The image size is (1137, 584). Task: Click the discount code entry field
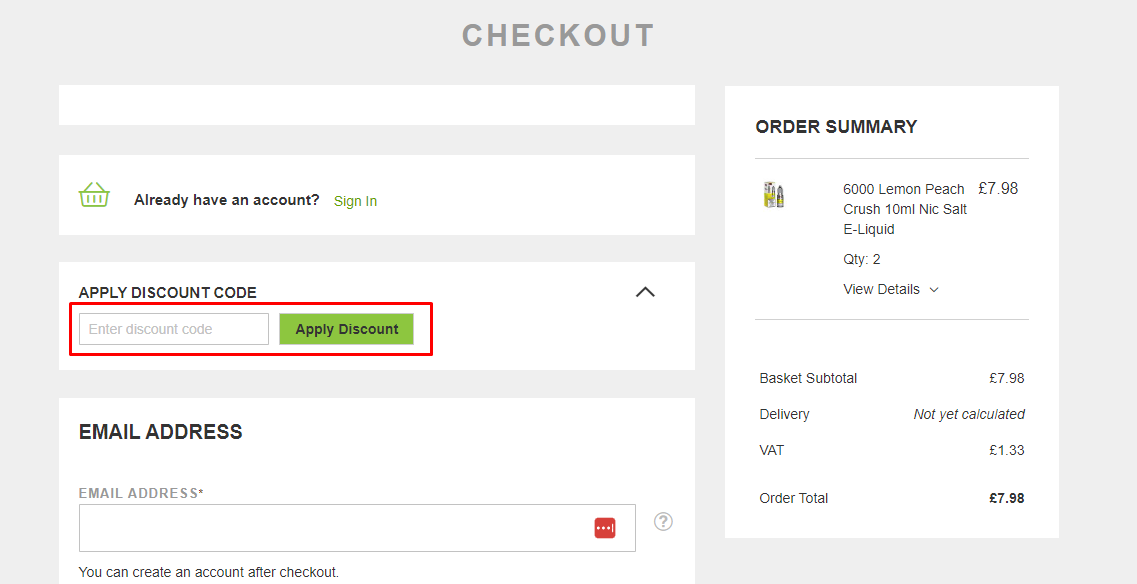click(x=172, y=328)
